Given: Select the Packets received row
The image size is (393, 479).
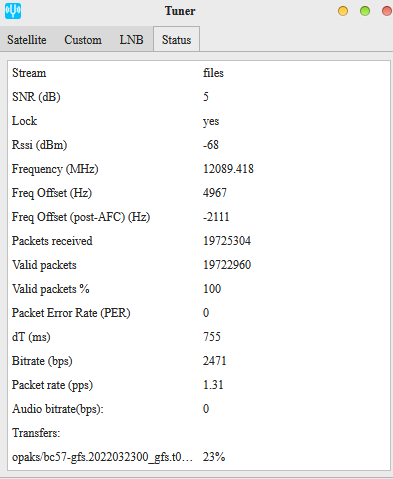Looking at the screenshot, I should point(199,241).
